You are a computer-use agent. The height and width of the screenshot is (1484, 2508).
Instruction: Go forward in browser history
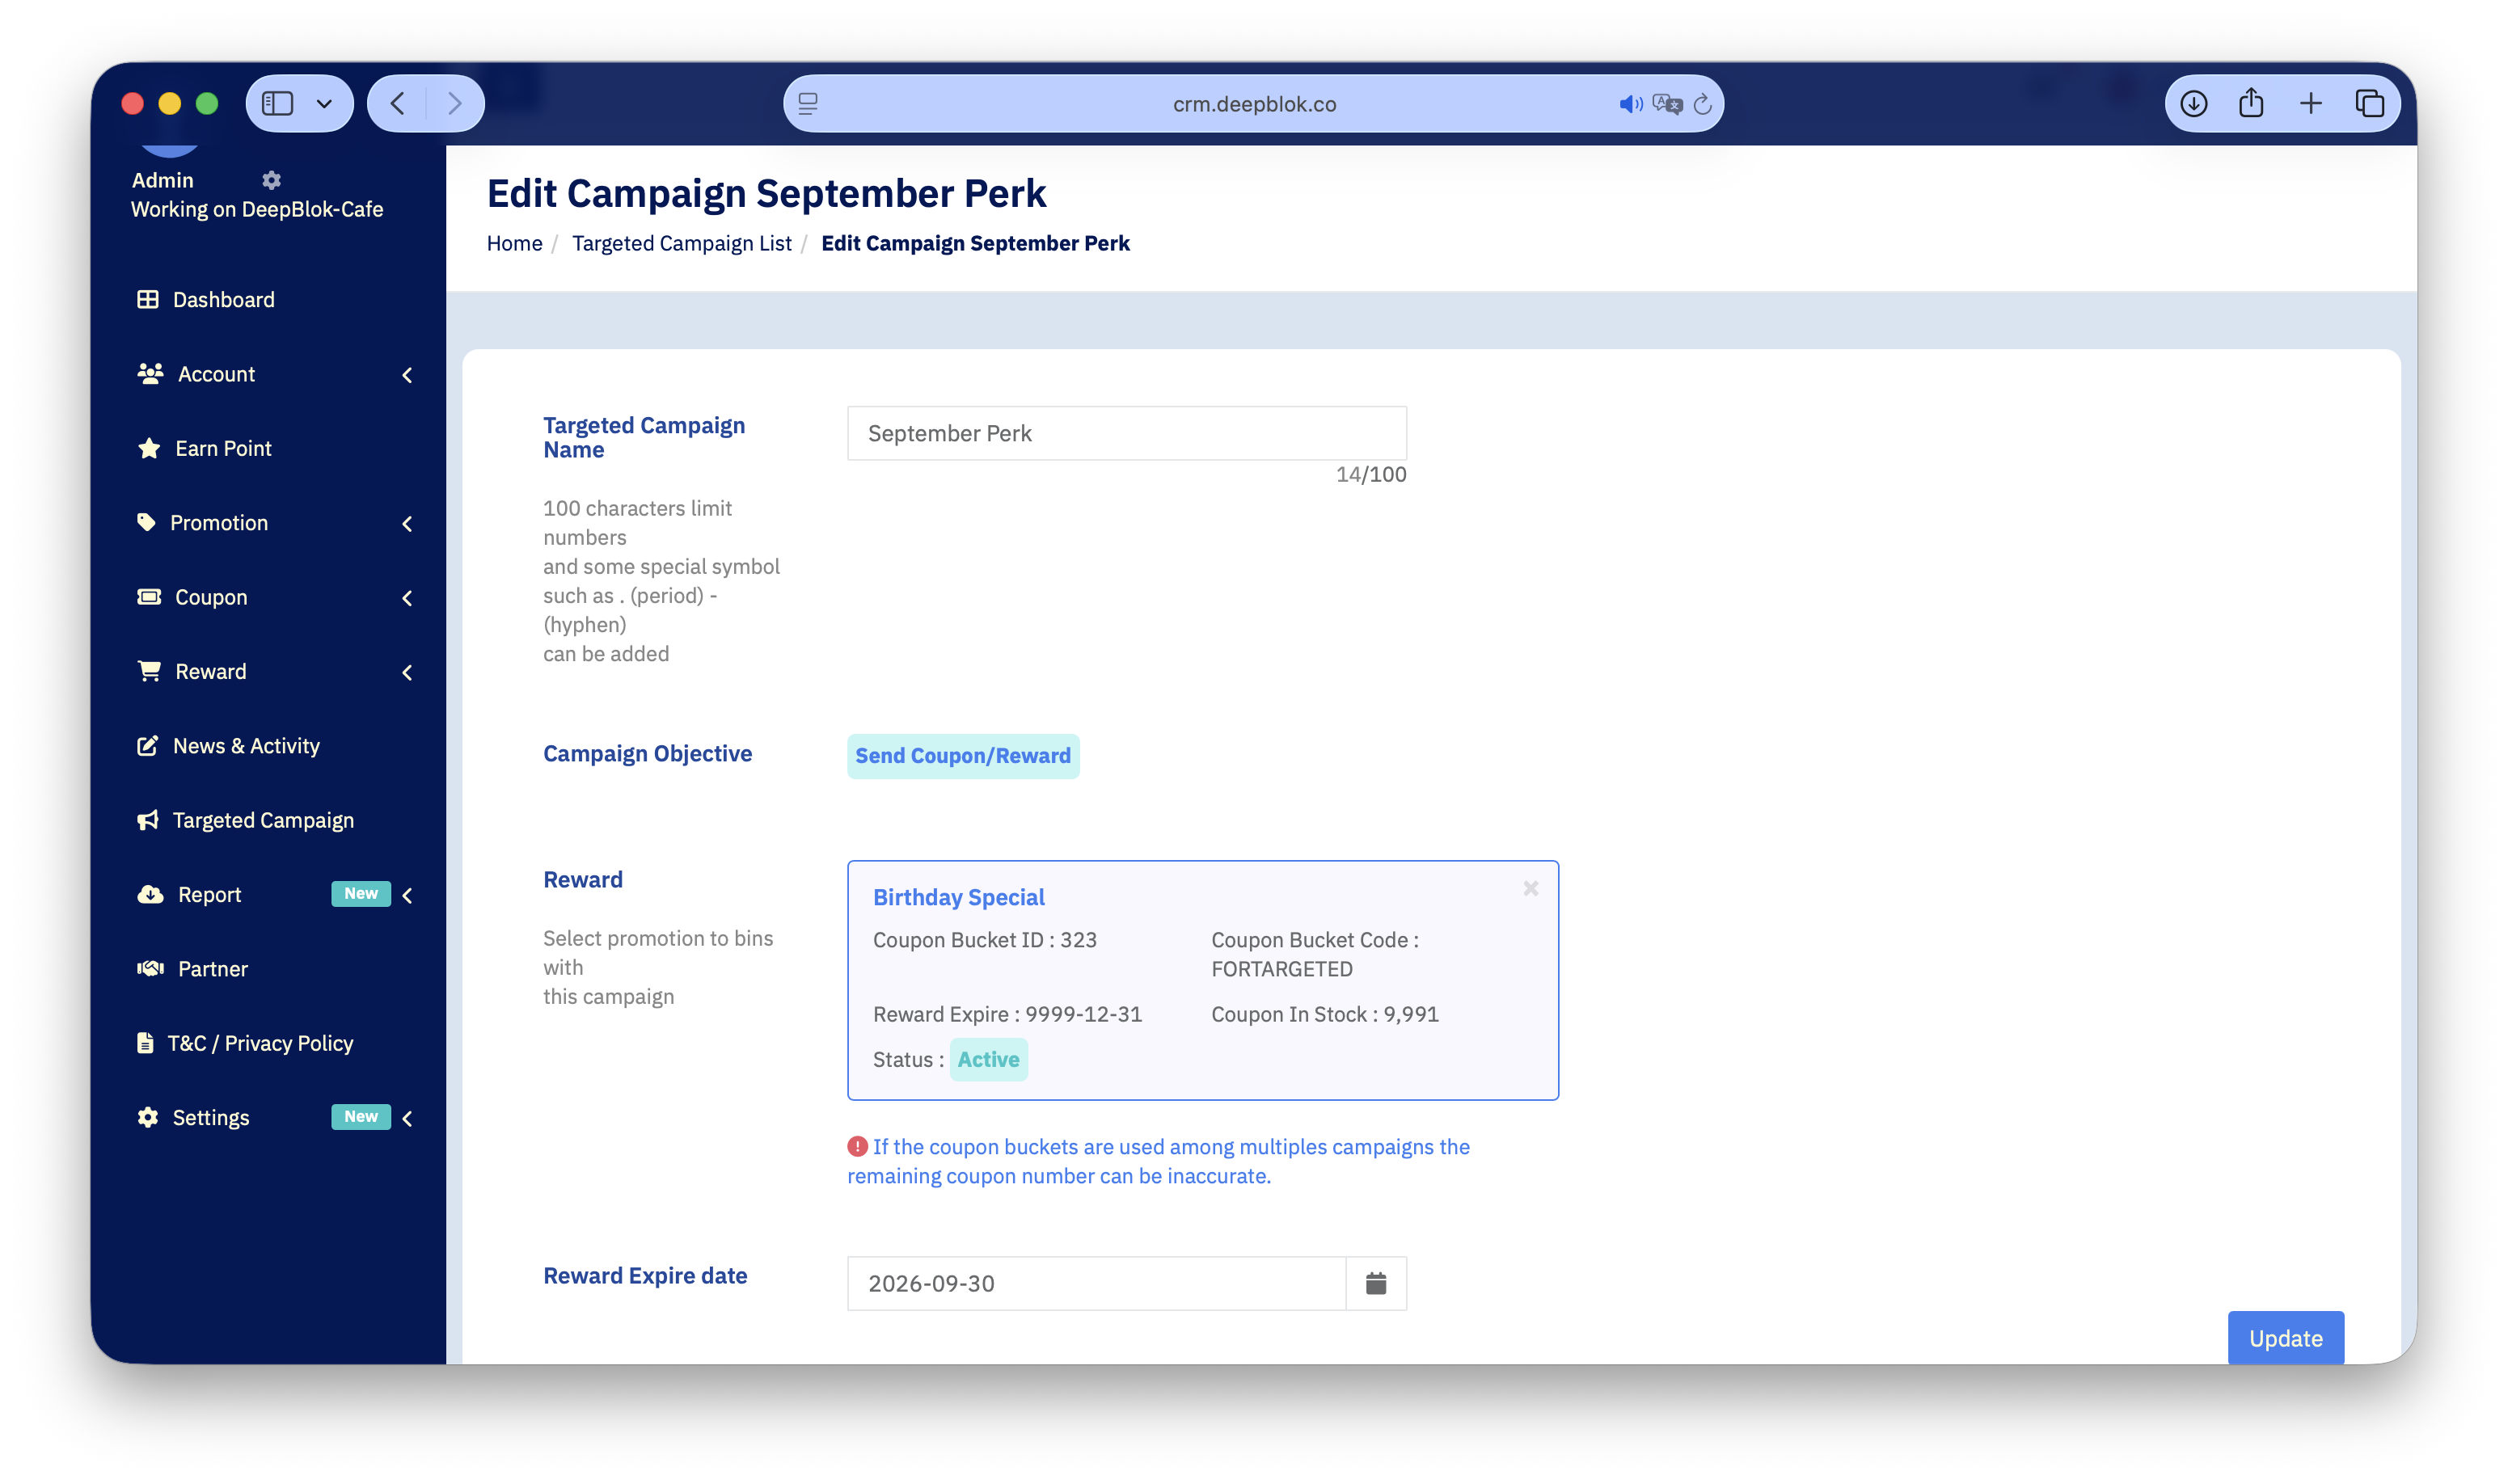pyautogui.click(x=455, y=103)
